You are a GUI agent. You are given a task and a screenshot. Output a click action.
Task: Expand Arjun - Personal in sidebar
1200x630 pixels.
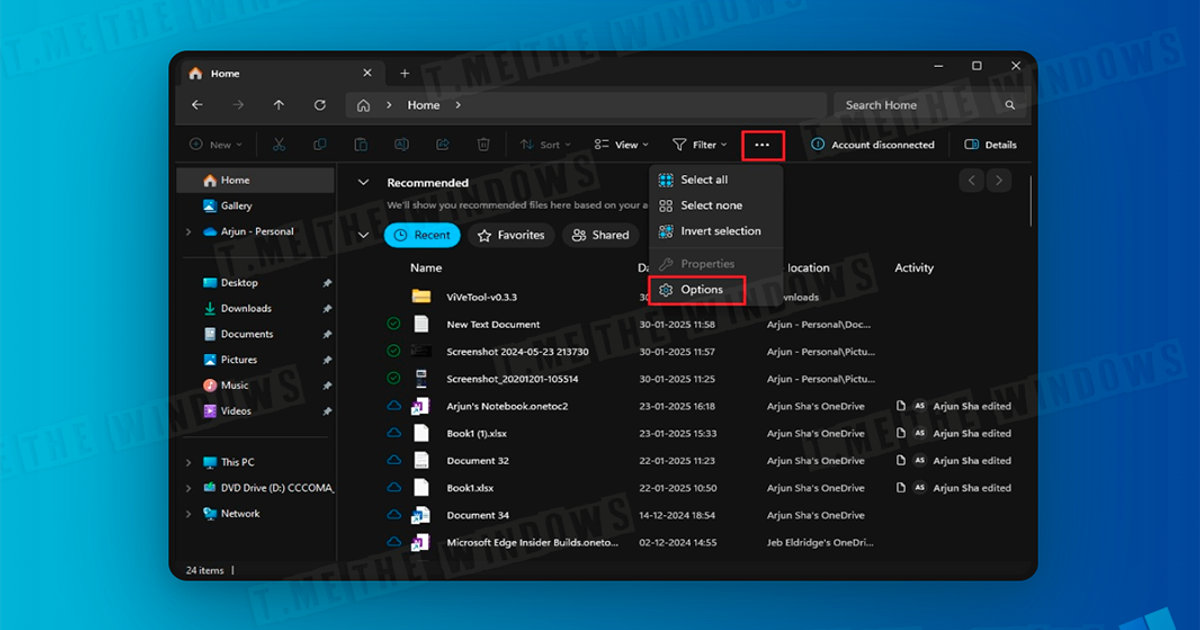(188, 232)
